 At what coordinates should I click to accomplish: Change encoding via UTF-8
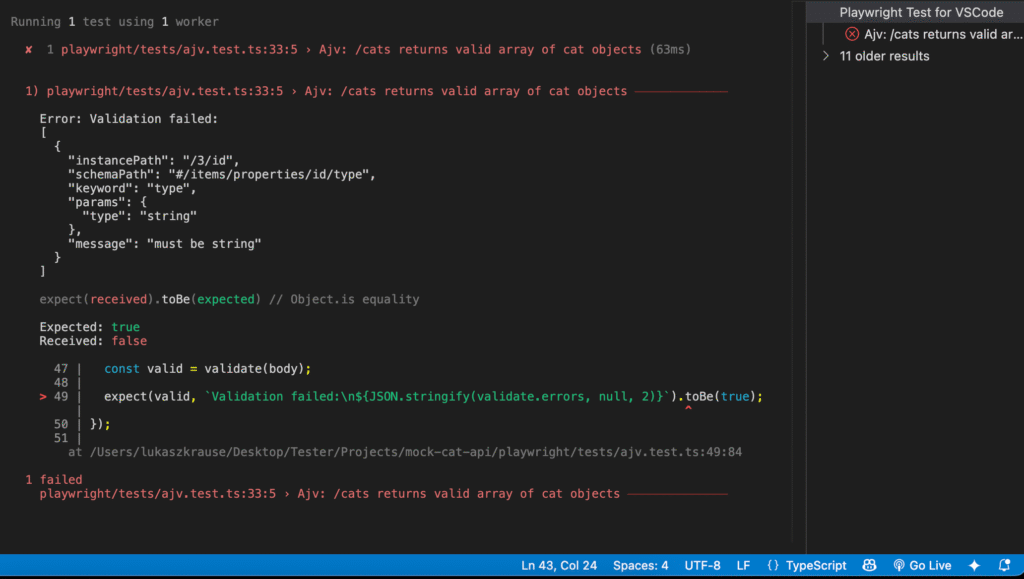[x=702, y=565]
